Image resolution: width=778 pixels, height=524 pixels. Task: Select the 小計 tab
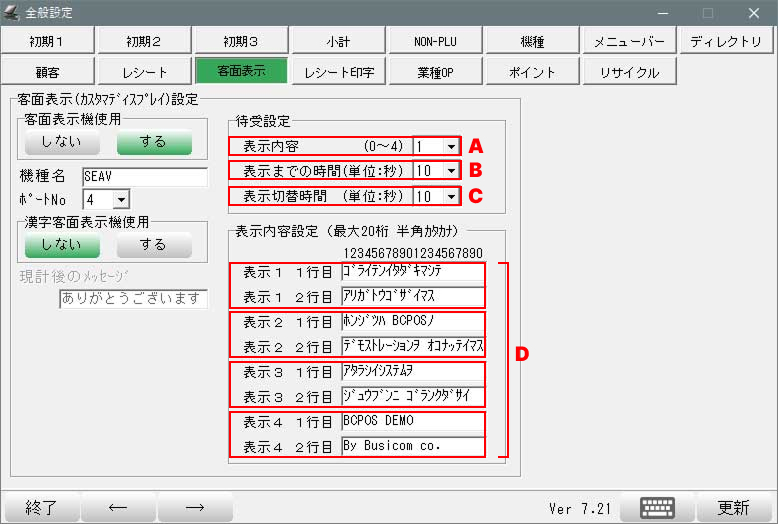(x=337, y=41)
